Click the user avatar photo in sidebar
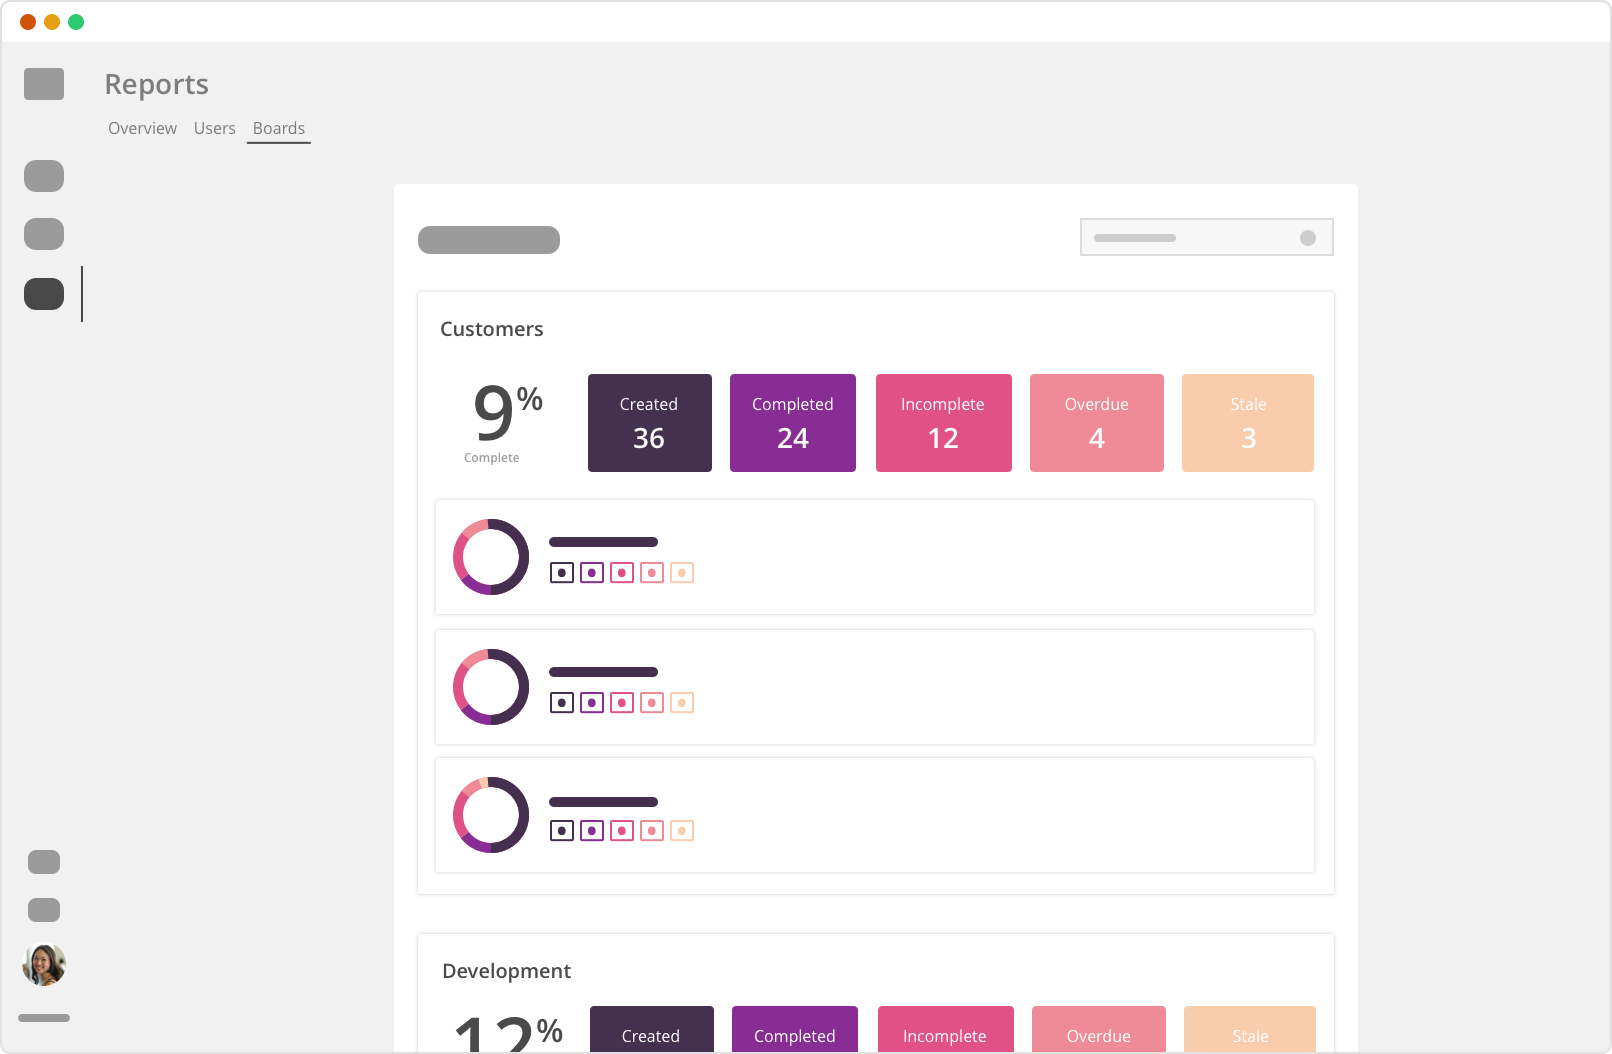Screen dimensions: 1612x1054 coord(44,964)
